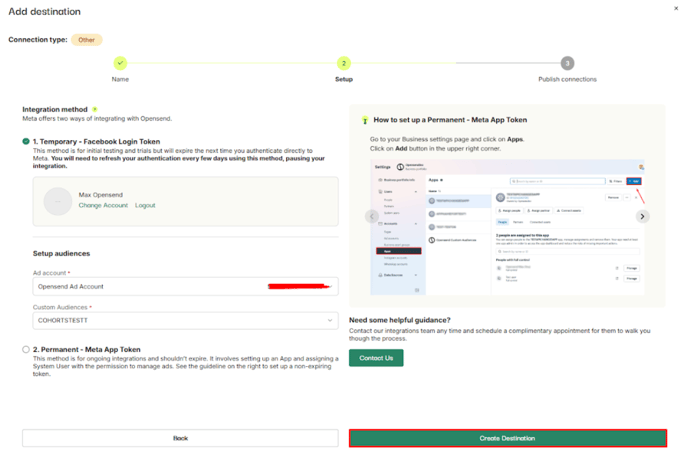Go to previous guide slide arrow
688x452 pixels.
coord(372,216)
